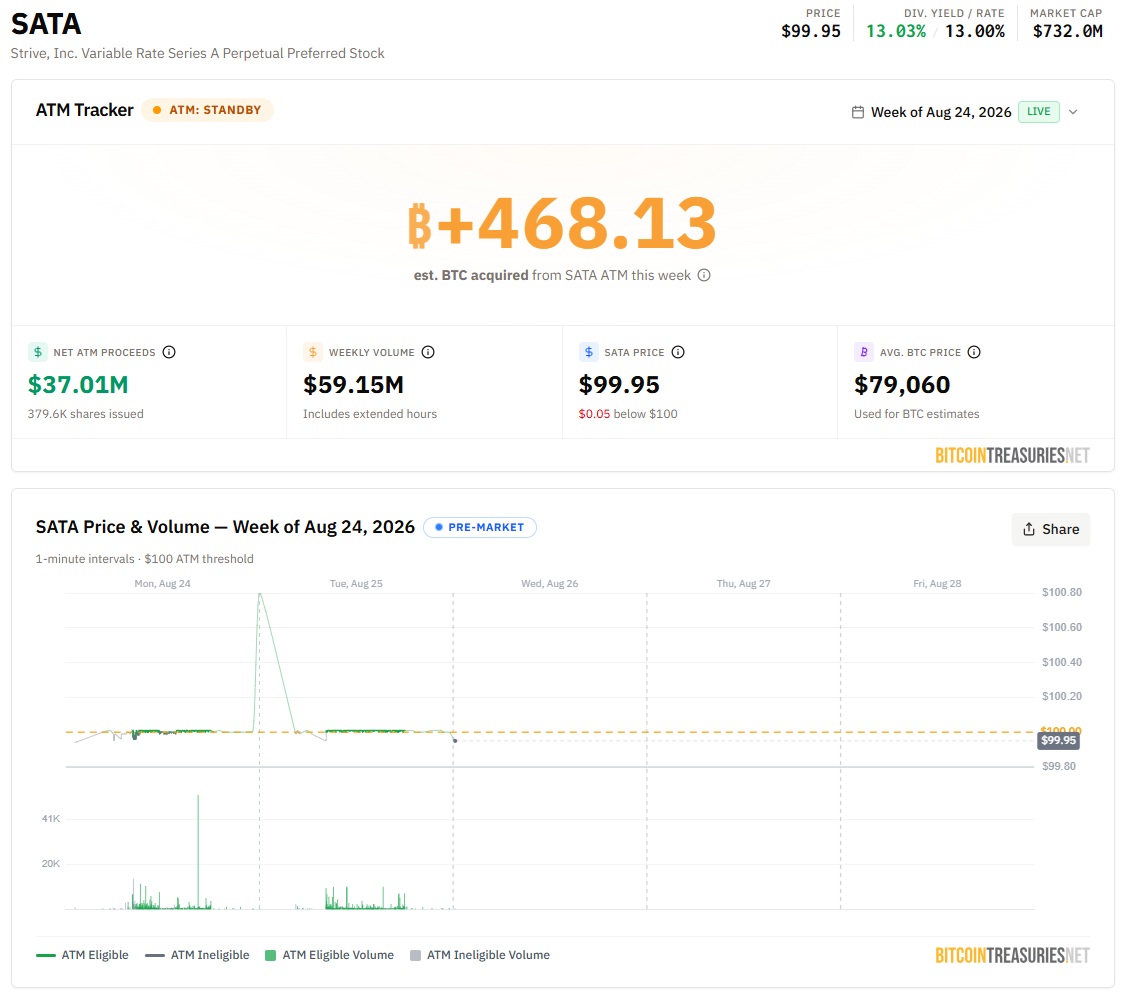Click the SATA ticker heading
Viewport: 1121px width, 998px height.
tap(46, 24)
